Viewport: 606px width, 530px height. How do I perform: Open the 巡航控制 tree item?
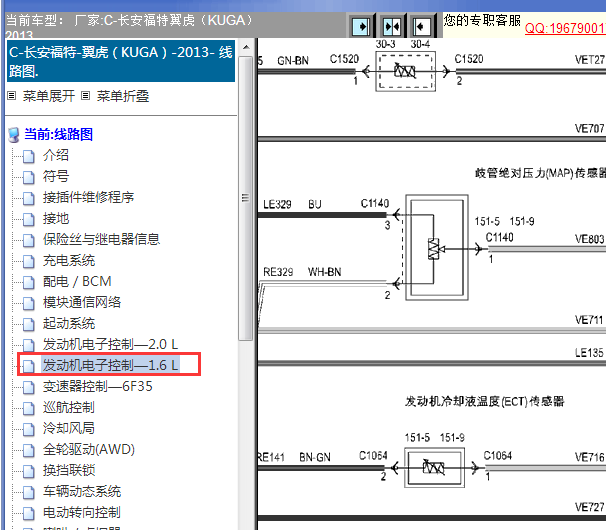click(x=69, y=407)
